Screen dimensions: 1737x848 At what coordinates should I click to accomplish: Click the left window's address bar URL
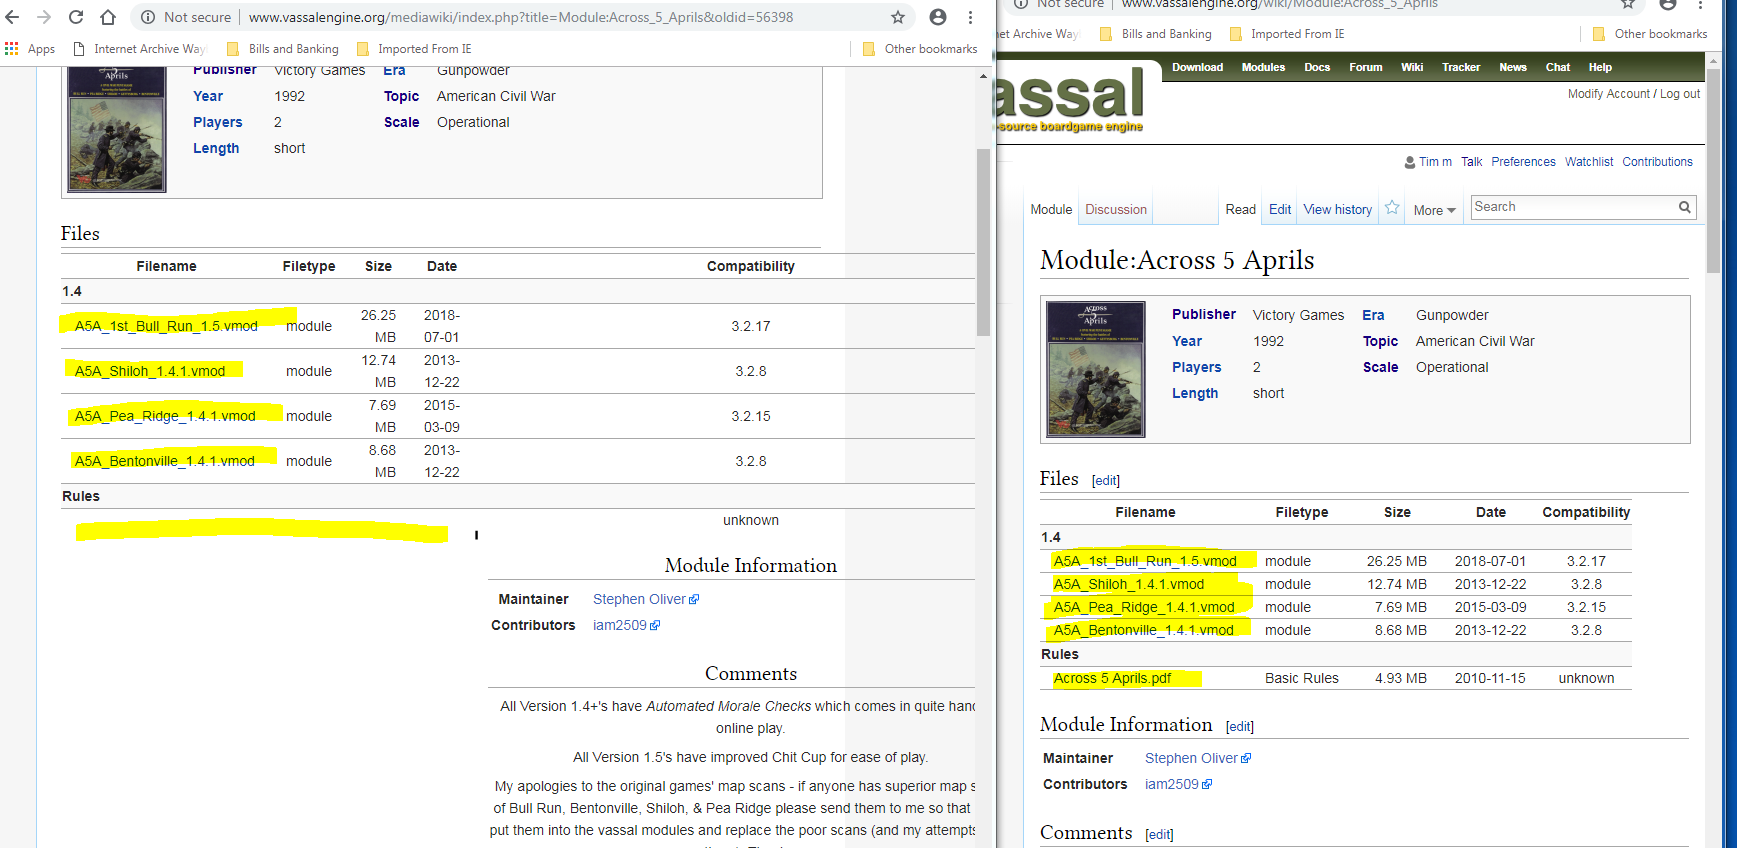(520, 17)
